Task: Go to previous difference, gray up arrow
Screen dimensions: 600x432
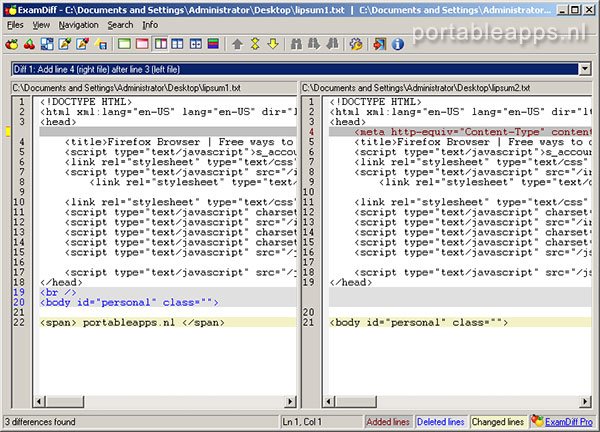Action: (237, 44)
